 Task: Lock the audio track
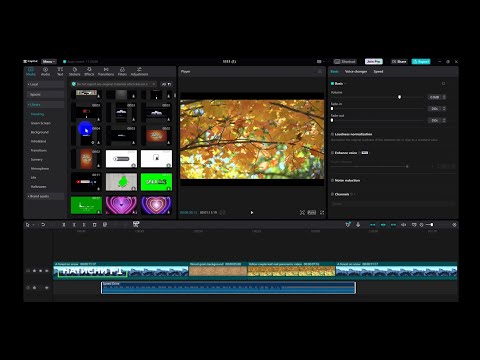tap(34, 287)
